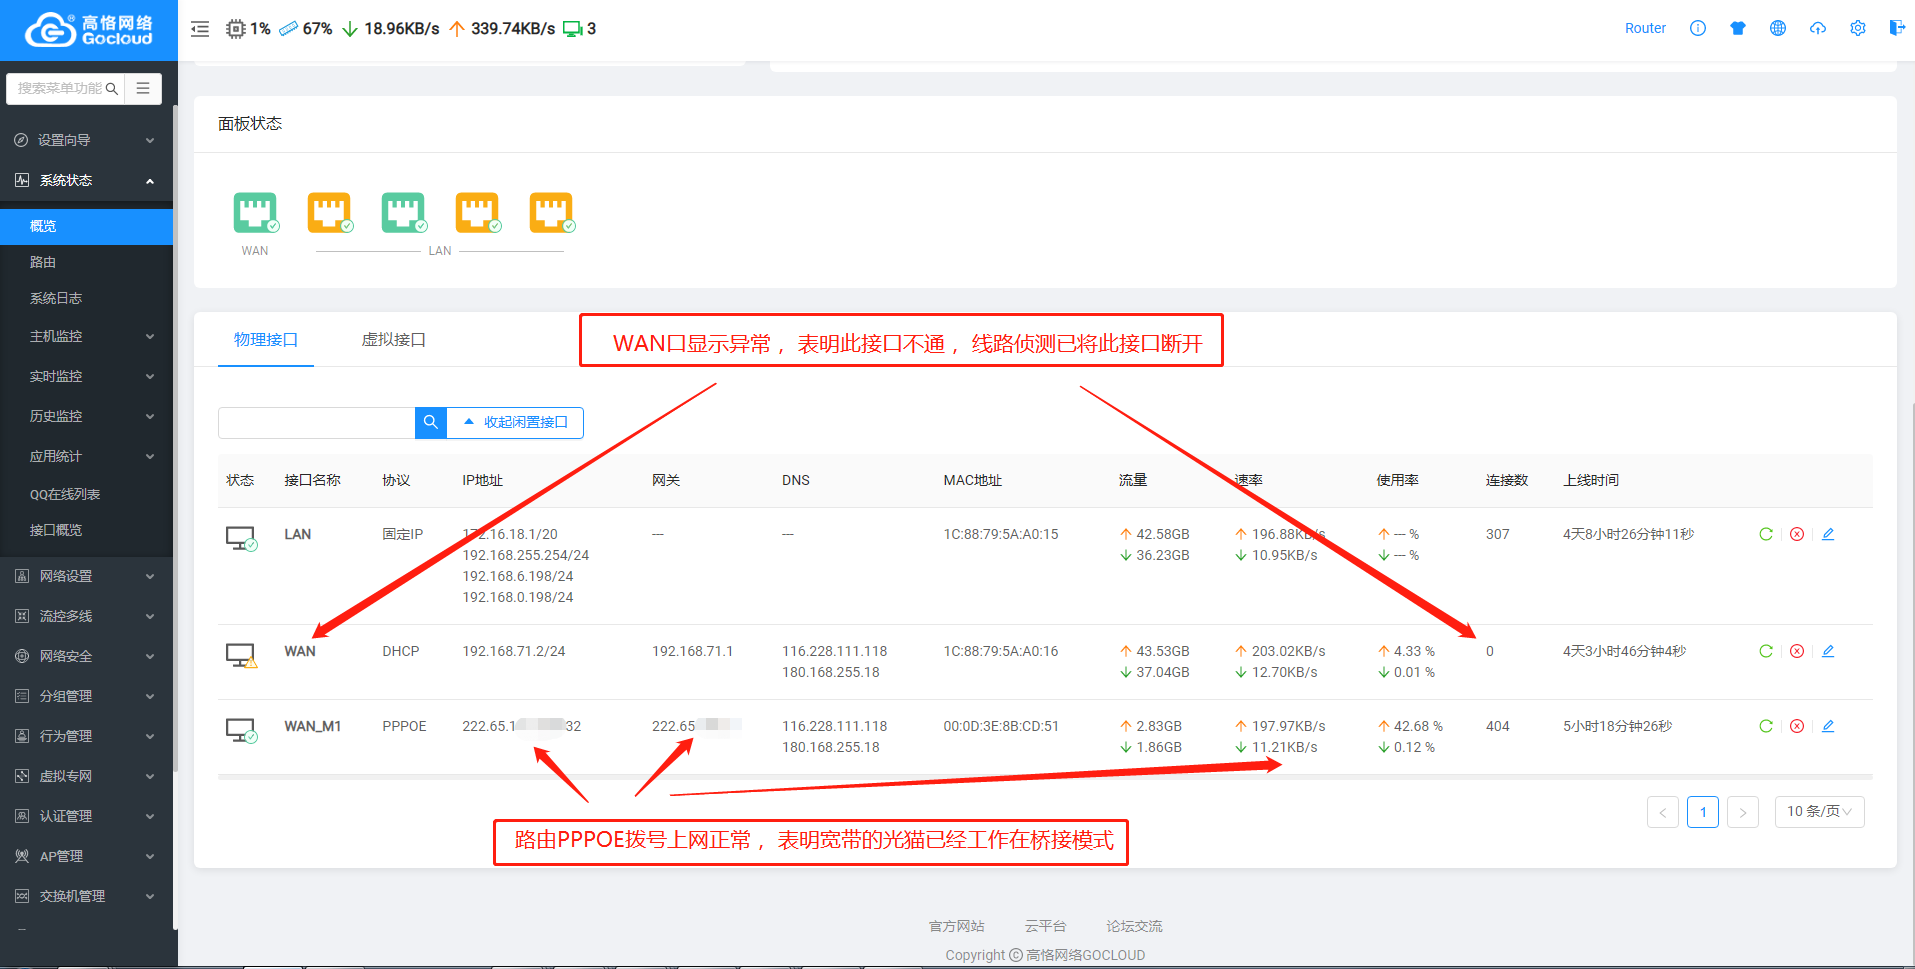Click the interface table horizontal scrollbar
Screen dimensions: 1915x969
(x=1044, y=777)
